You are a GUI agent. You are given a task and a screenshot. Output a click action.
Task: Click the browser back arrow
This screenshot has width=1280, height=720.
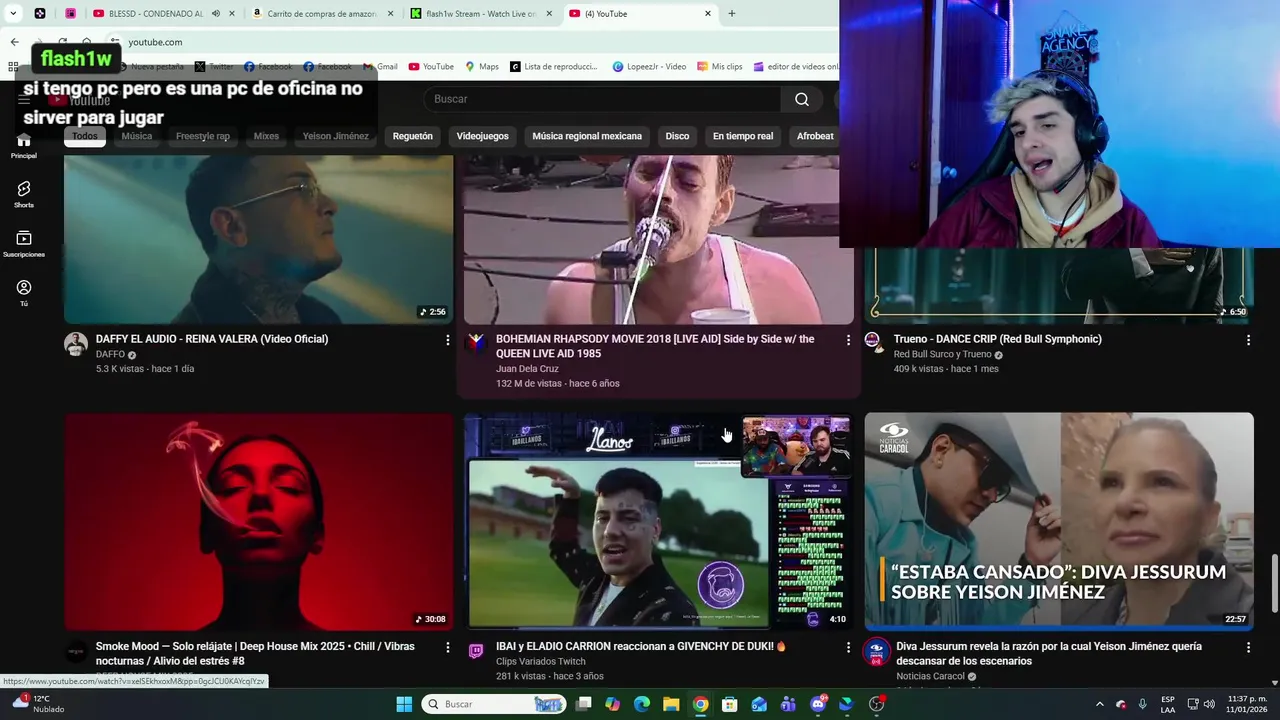pos(14,42)
